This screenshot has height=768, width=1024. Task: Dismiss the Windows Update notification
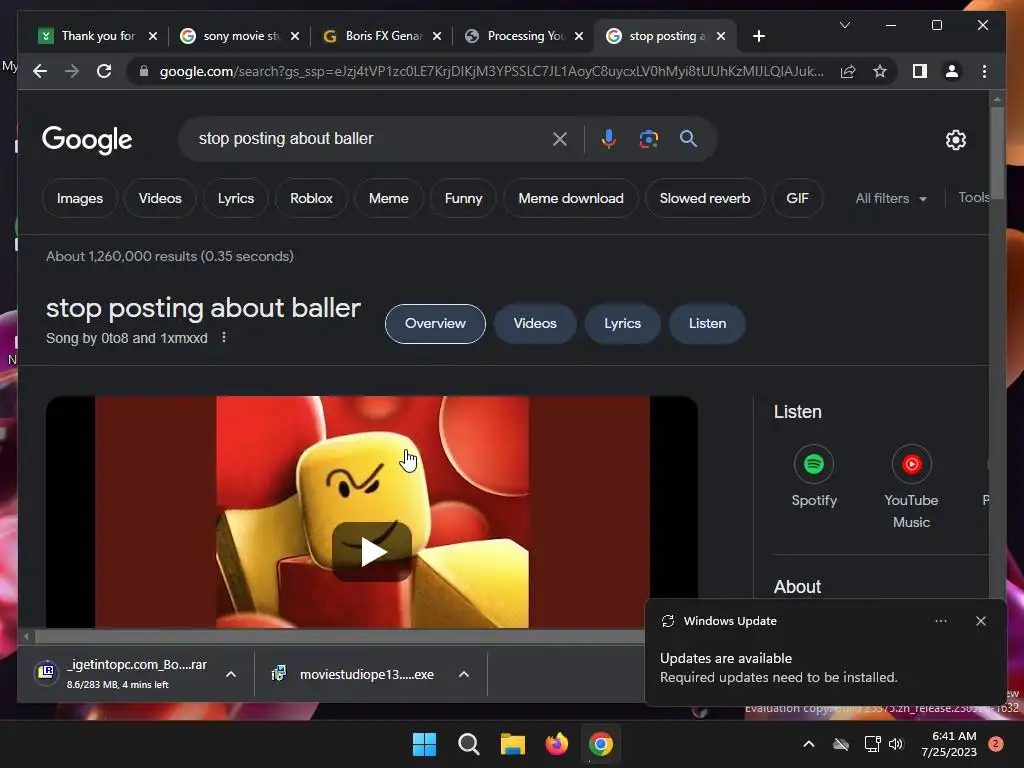[981, 621]
